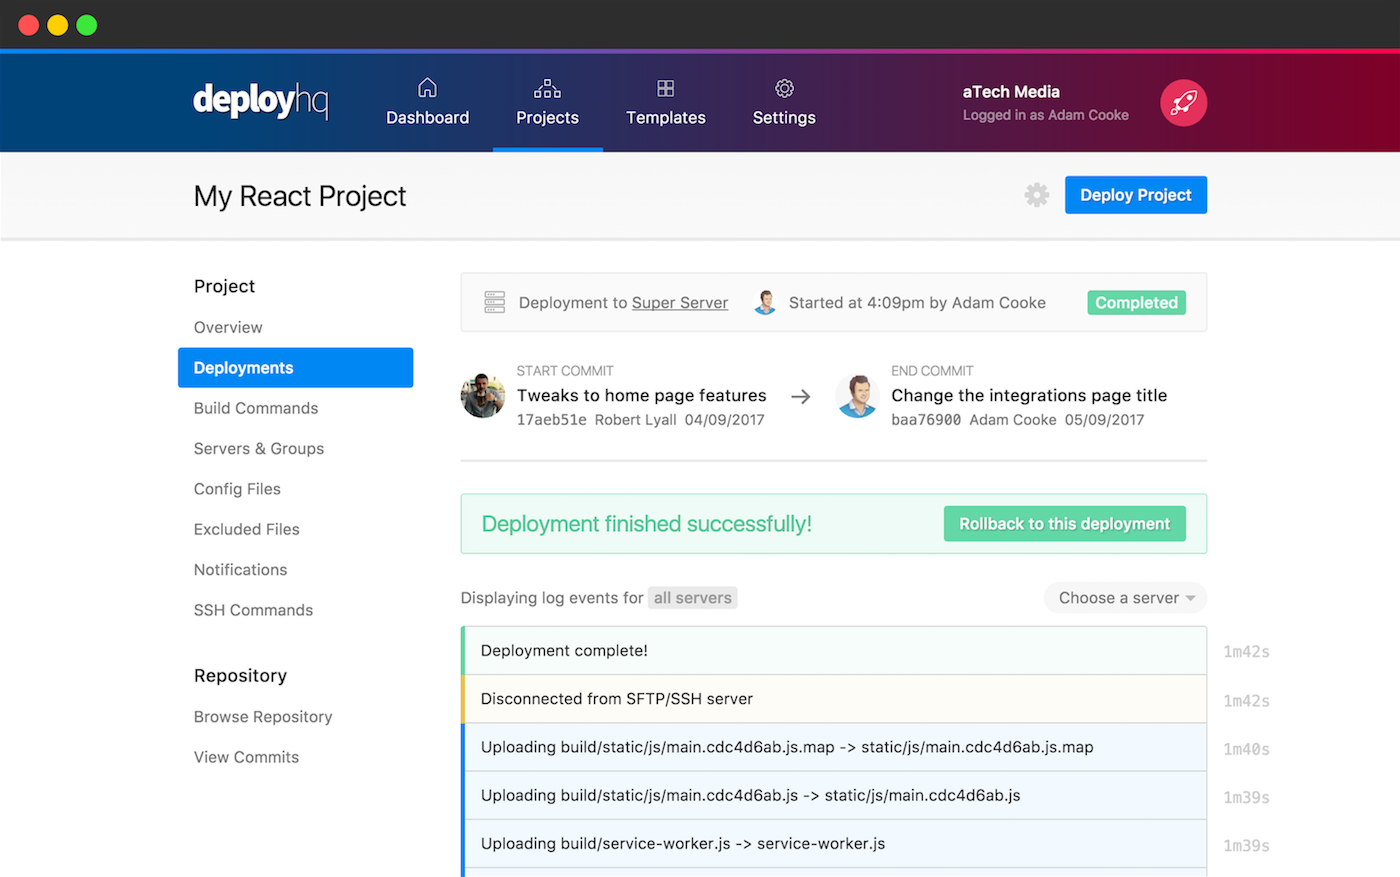Click Browse Repository link
The image size is (1400, 877).
pyautogui.click(x=263, y=717)
